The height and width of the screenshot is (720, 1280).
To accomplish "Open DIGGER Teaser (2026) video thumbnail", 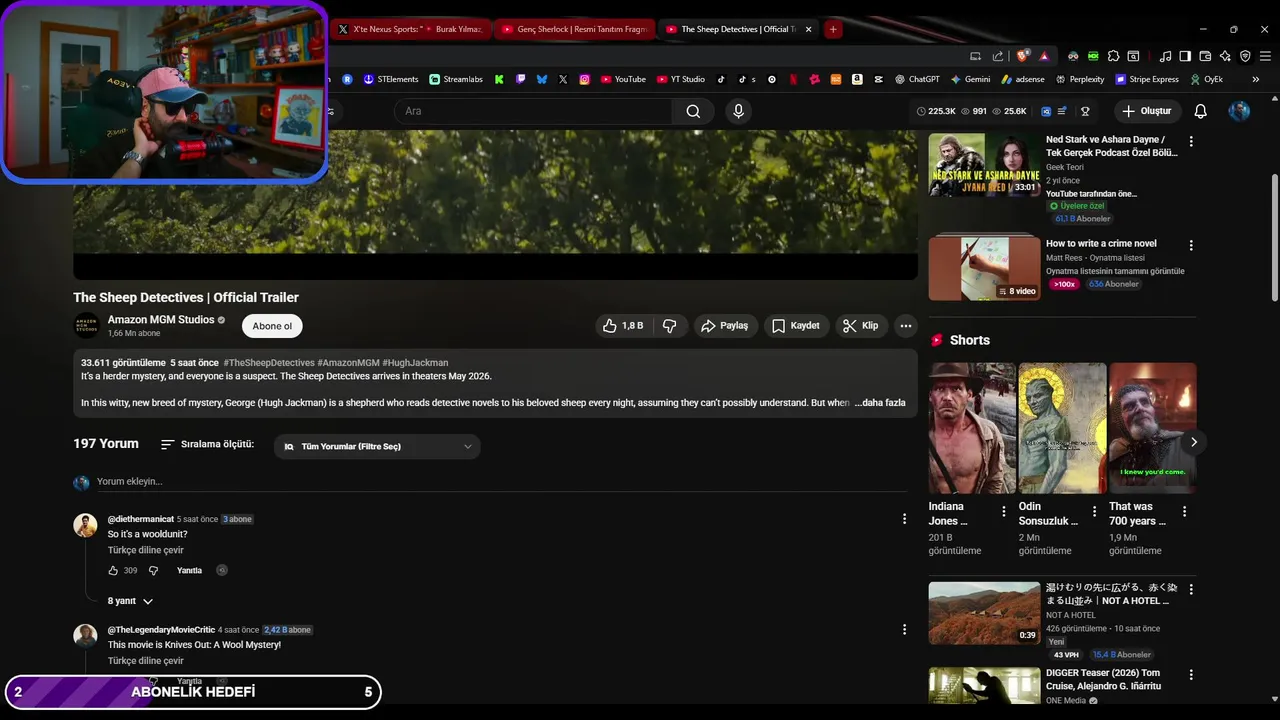I will click(984, 686).
